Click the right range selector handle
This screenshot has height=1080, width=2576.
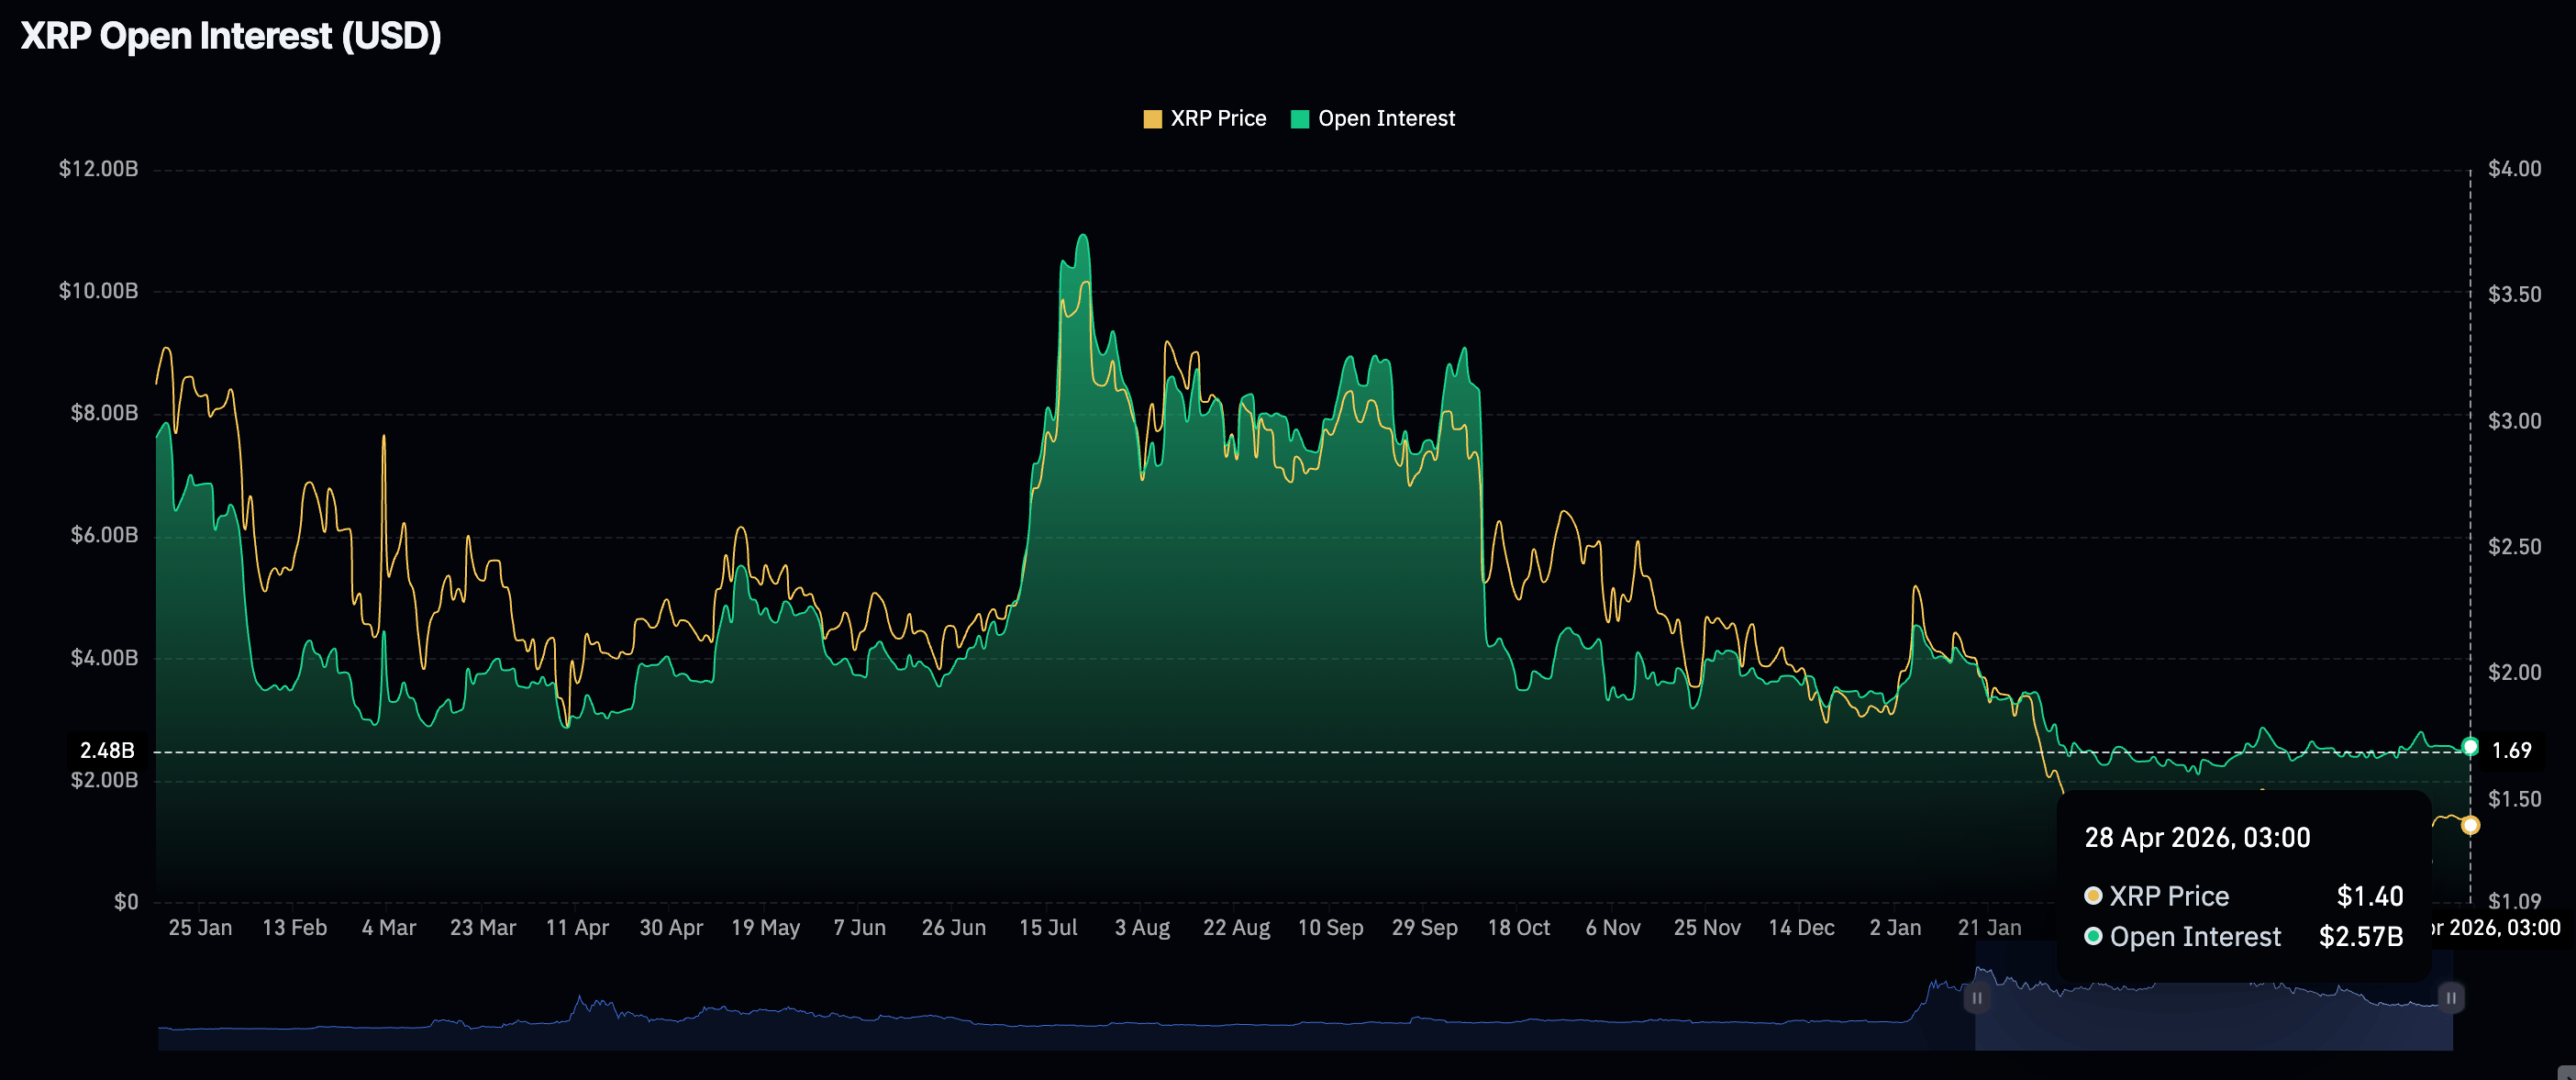2450,998
